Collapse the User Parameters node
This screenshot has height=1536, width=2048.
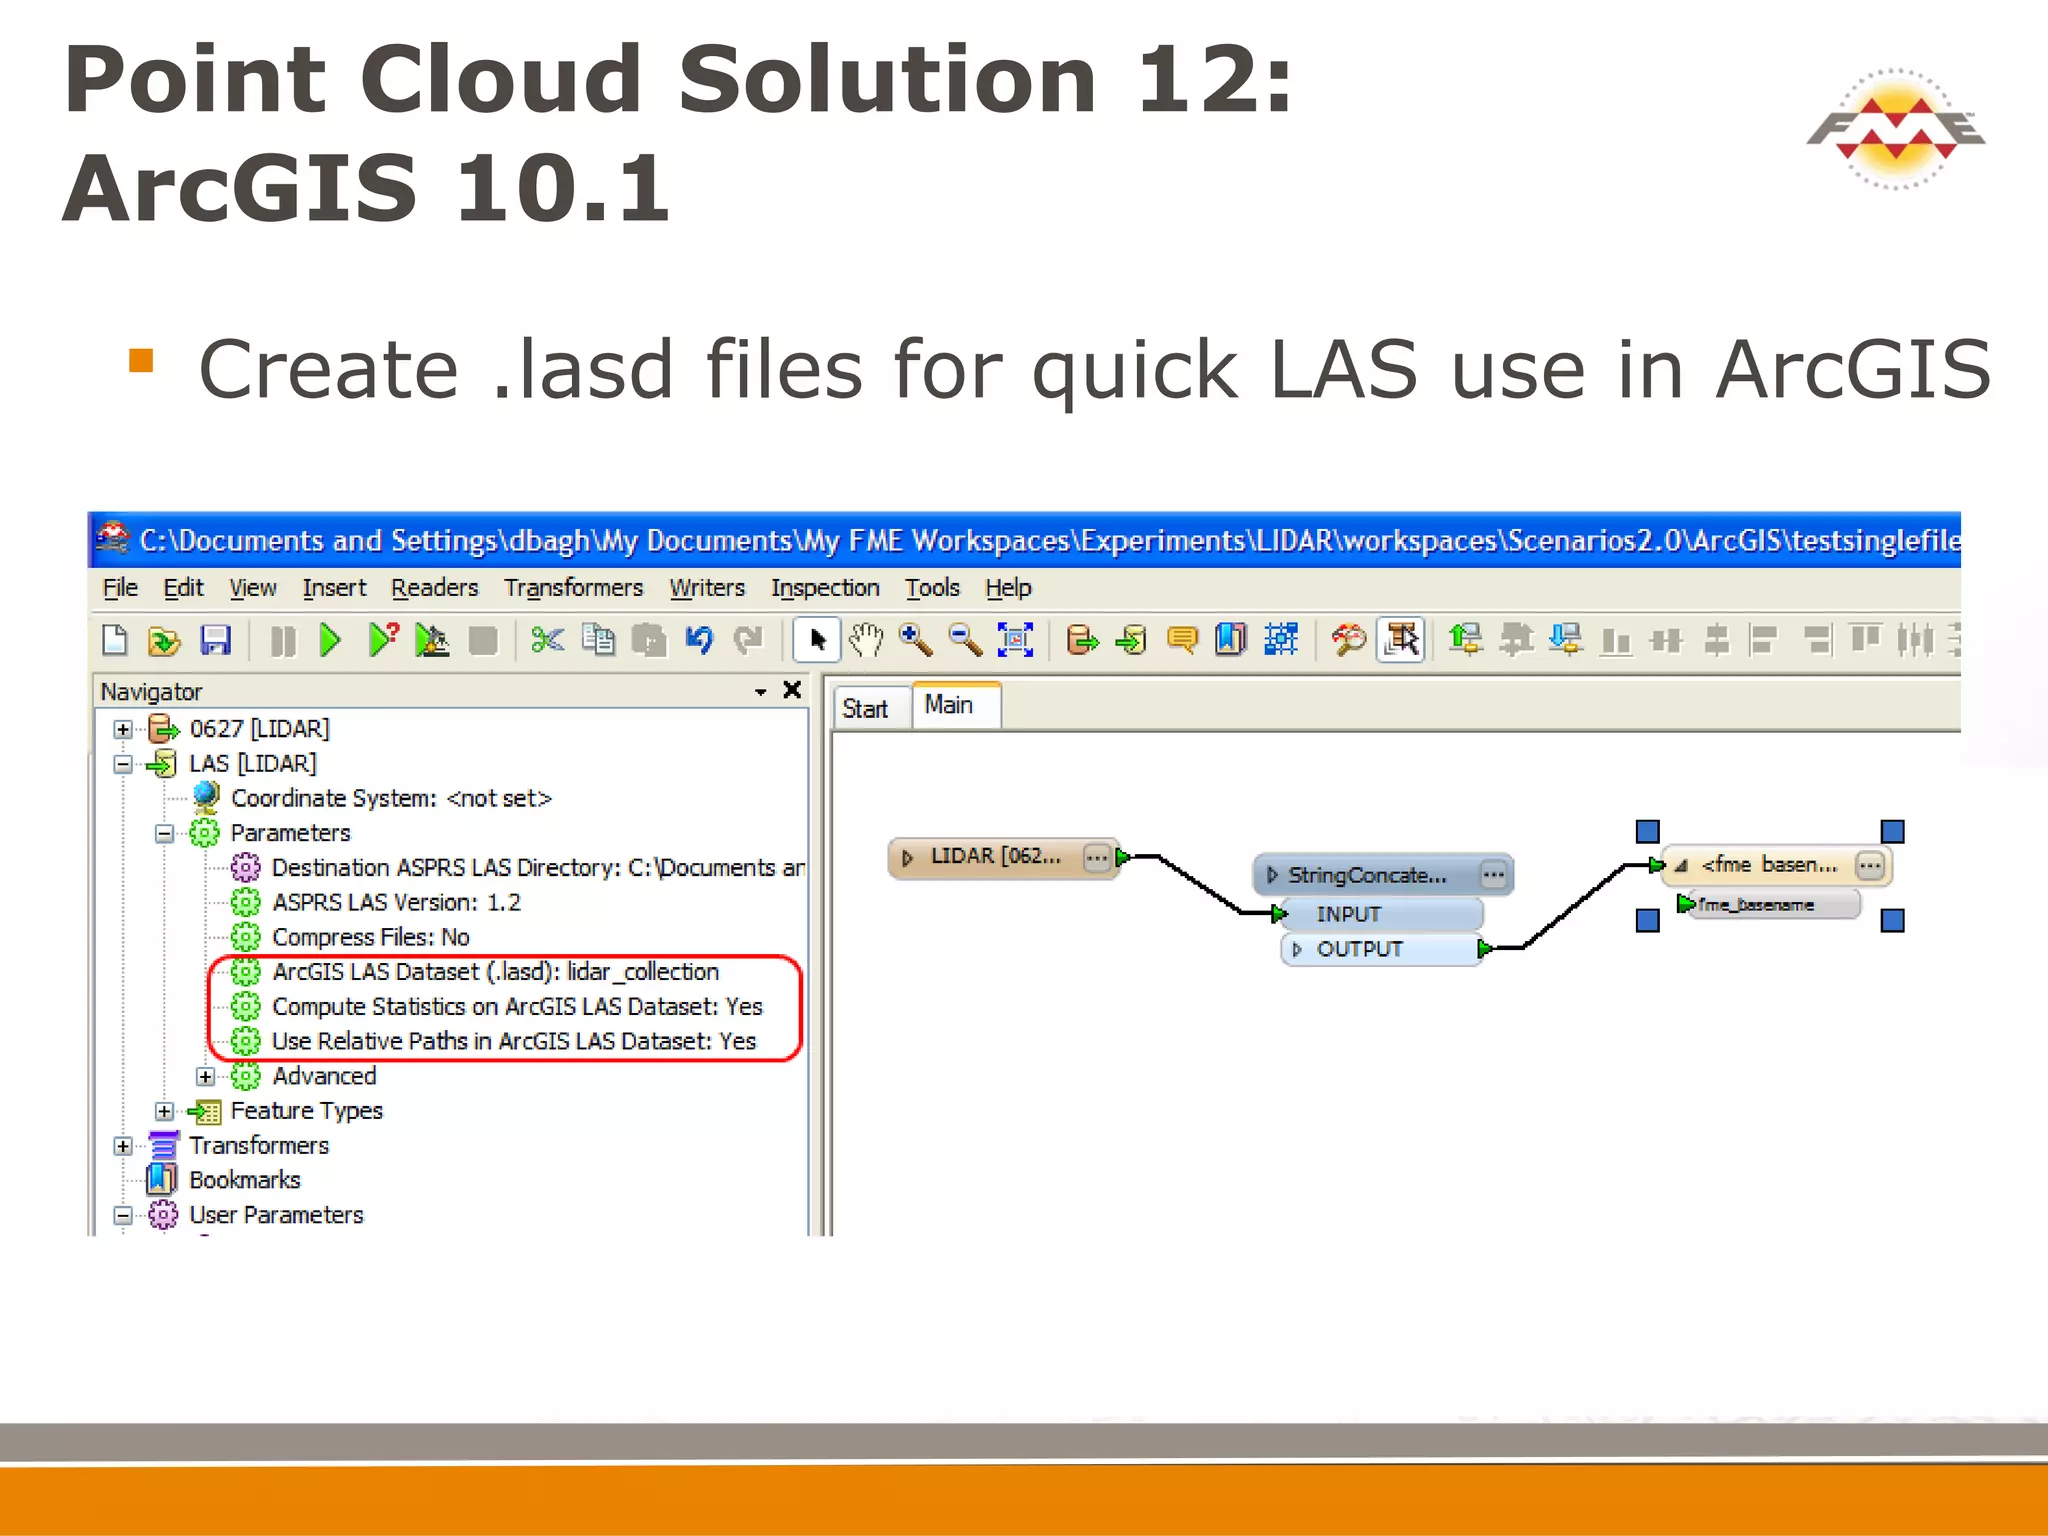[123, 1216]
